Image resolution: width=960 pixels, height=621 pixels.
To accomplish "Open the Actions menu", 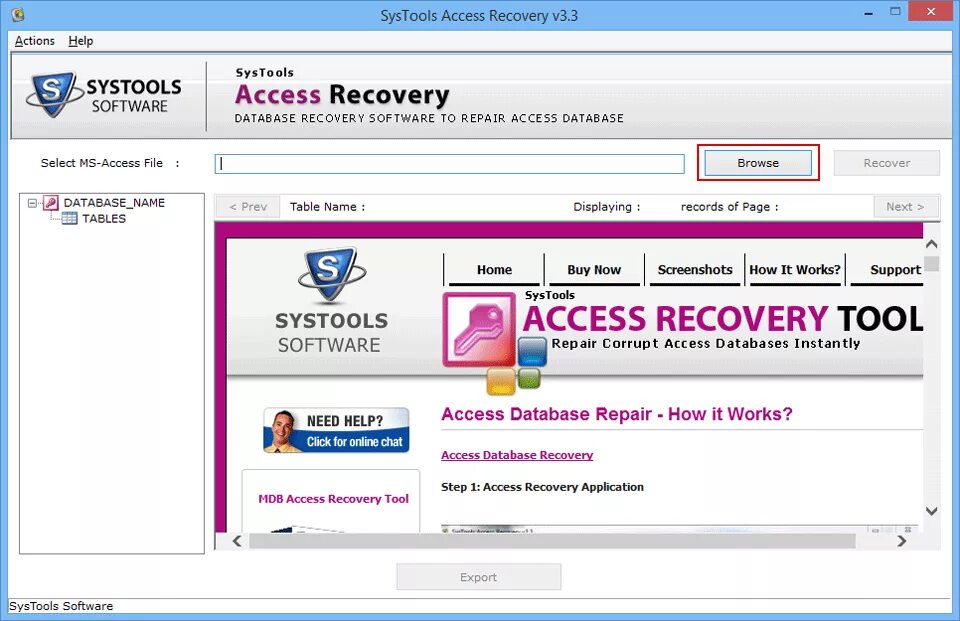I will pos(33,41).
